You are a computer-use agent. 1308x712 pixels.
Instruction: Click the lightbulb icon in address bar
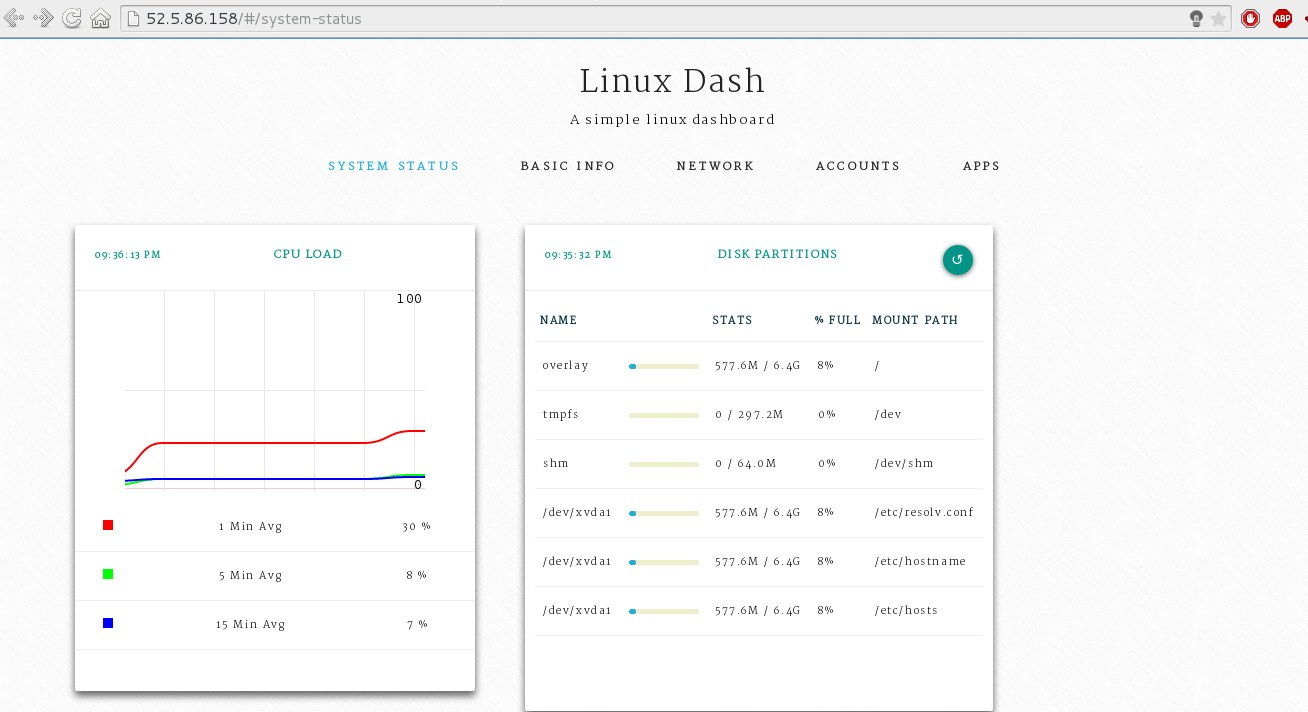[x=1195, y=18]
